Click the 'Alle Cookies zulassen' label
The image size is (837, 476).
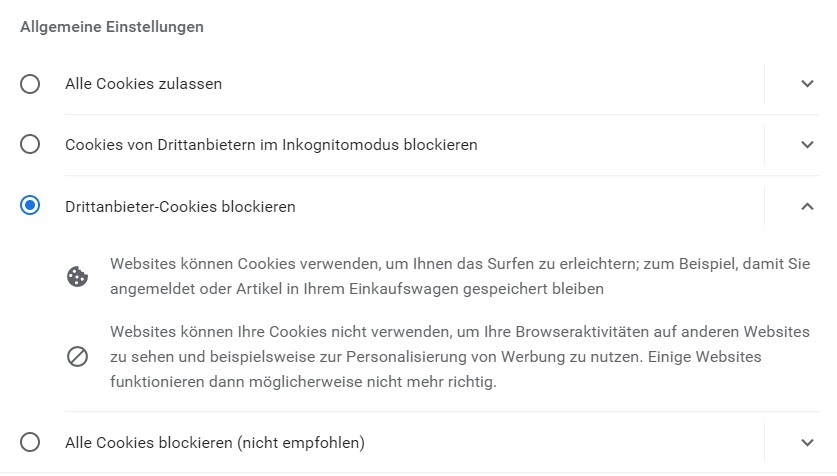click(144, 84)
